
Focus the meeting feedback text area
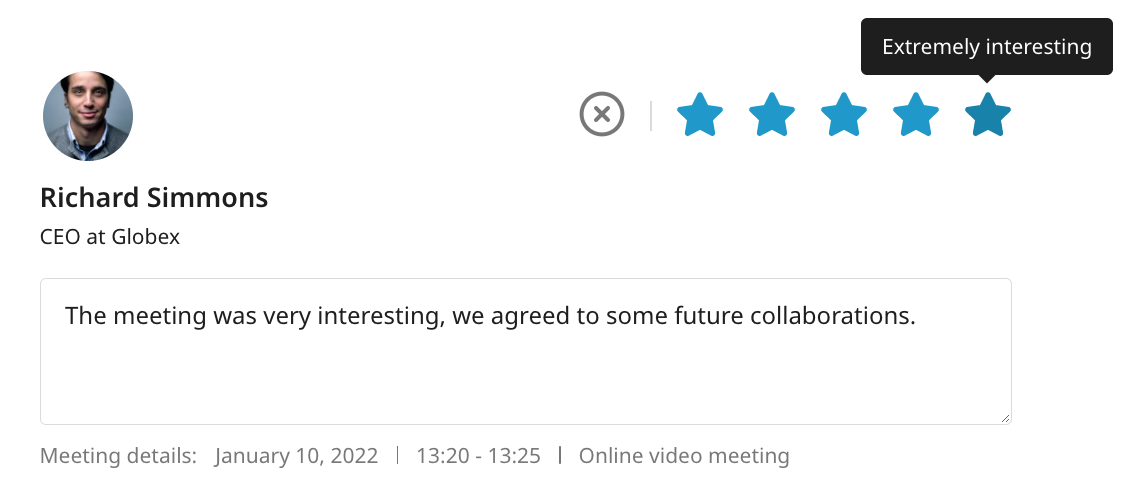(x=526, y=351)
